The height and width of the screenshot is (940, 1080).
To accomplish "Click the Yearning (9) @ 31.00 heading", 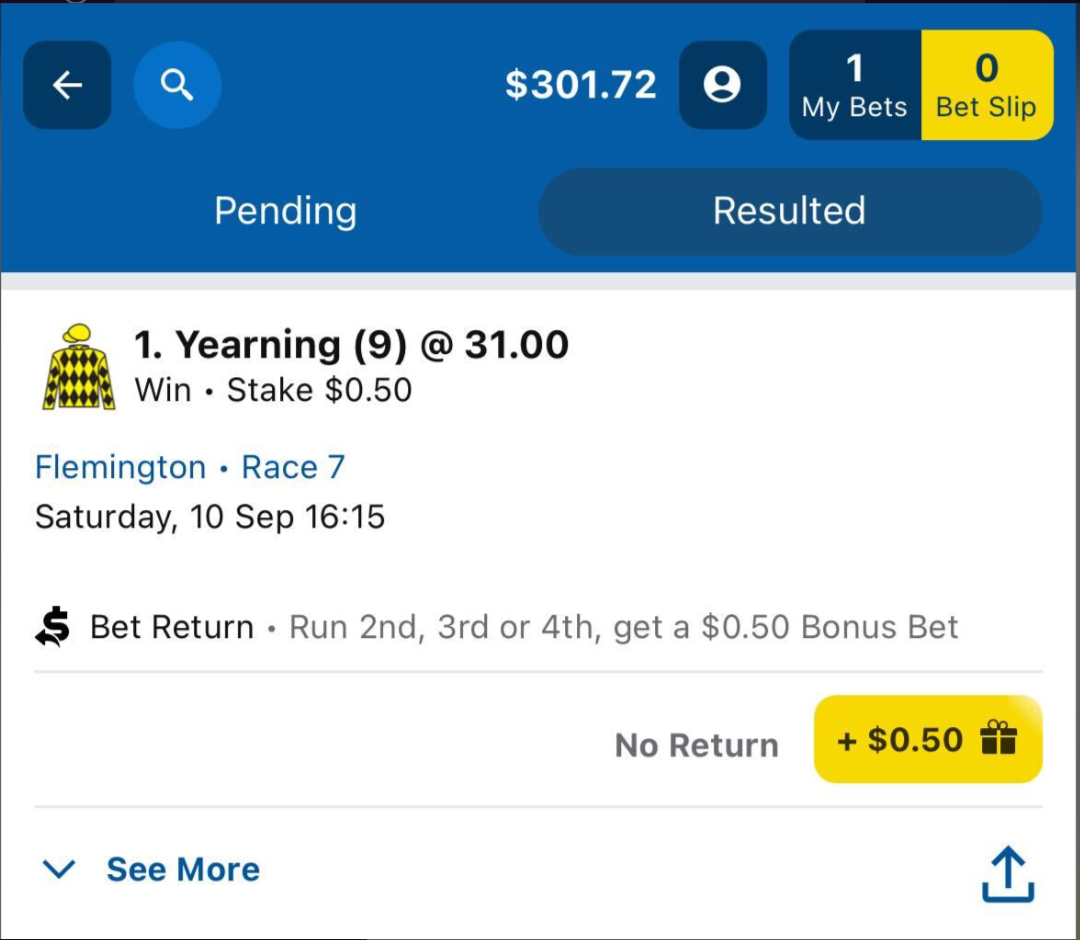I will coord(351,345).
